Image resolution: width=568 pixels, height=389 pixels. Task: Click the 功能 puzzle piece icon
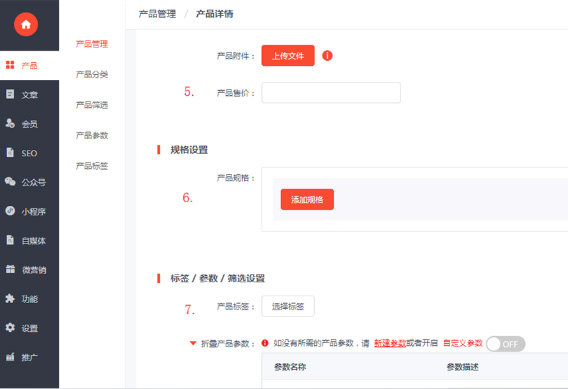pos(10,298)
